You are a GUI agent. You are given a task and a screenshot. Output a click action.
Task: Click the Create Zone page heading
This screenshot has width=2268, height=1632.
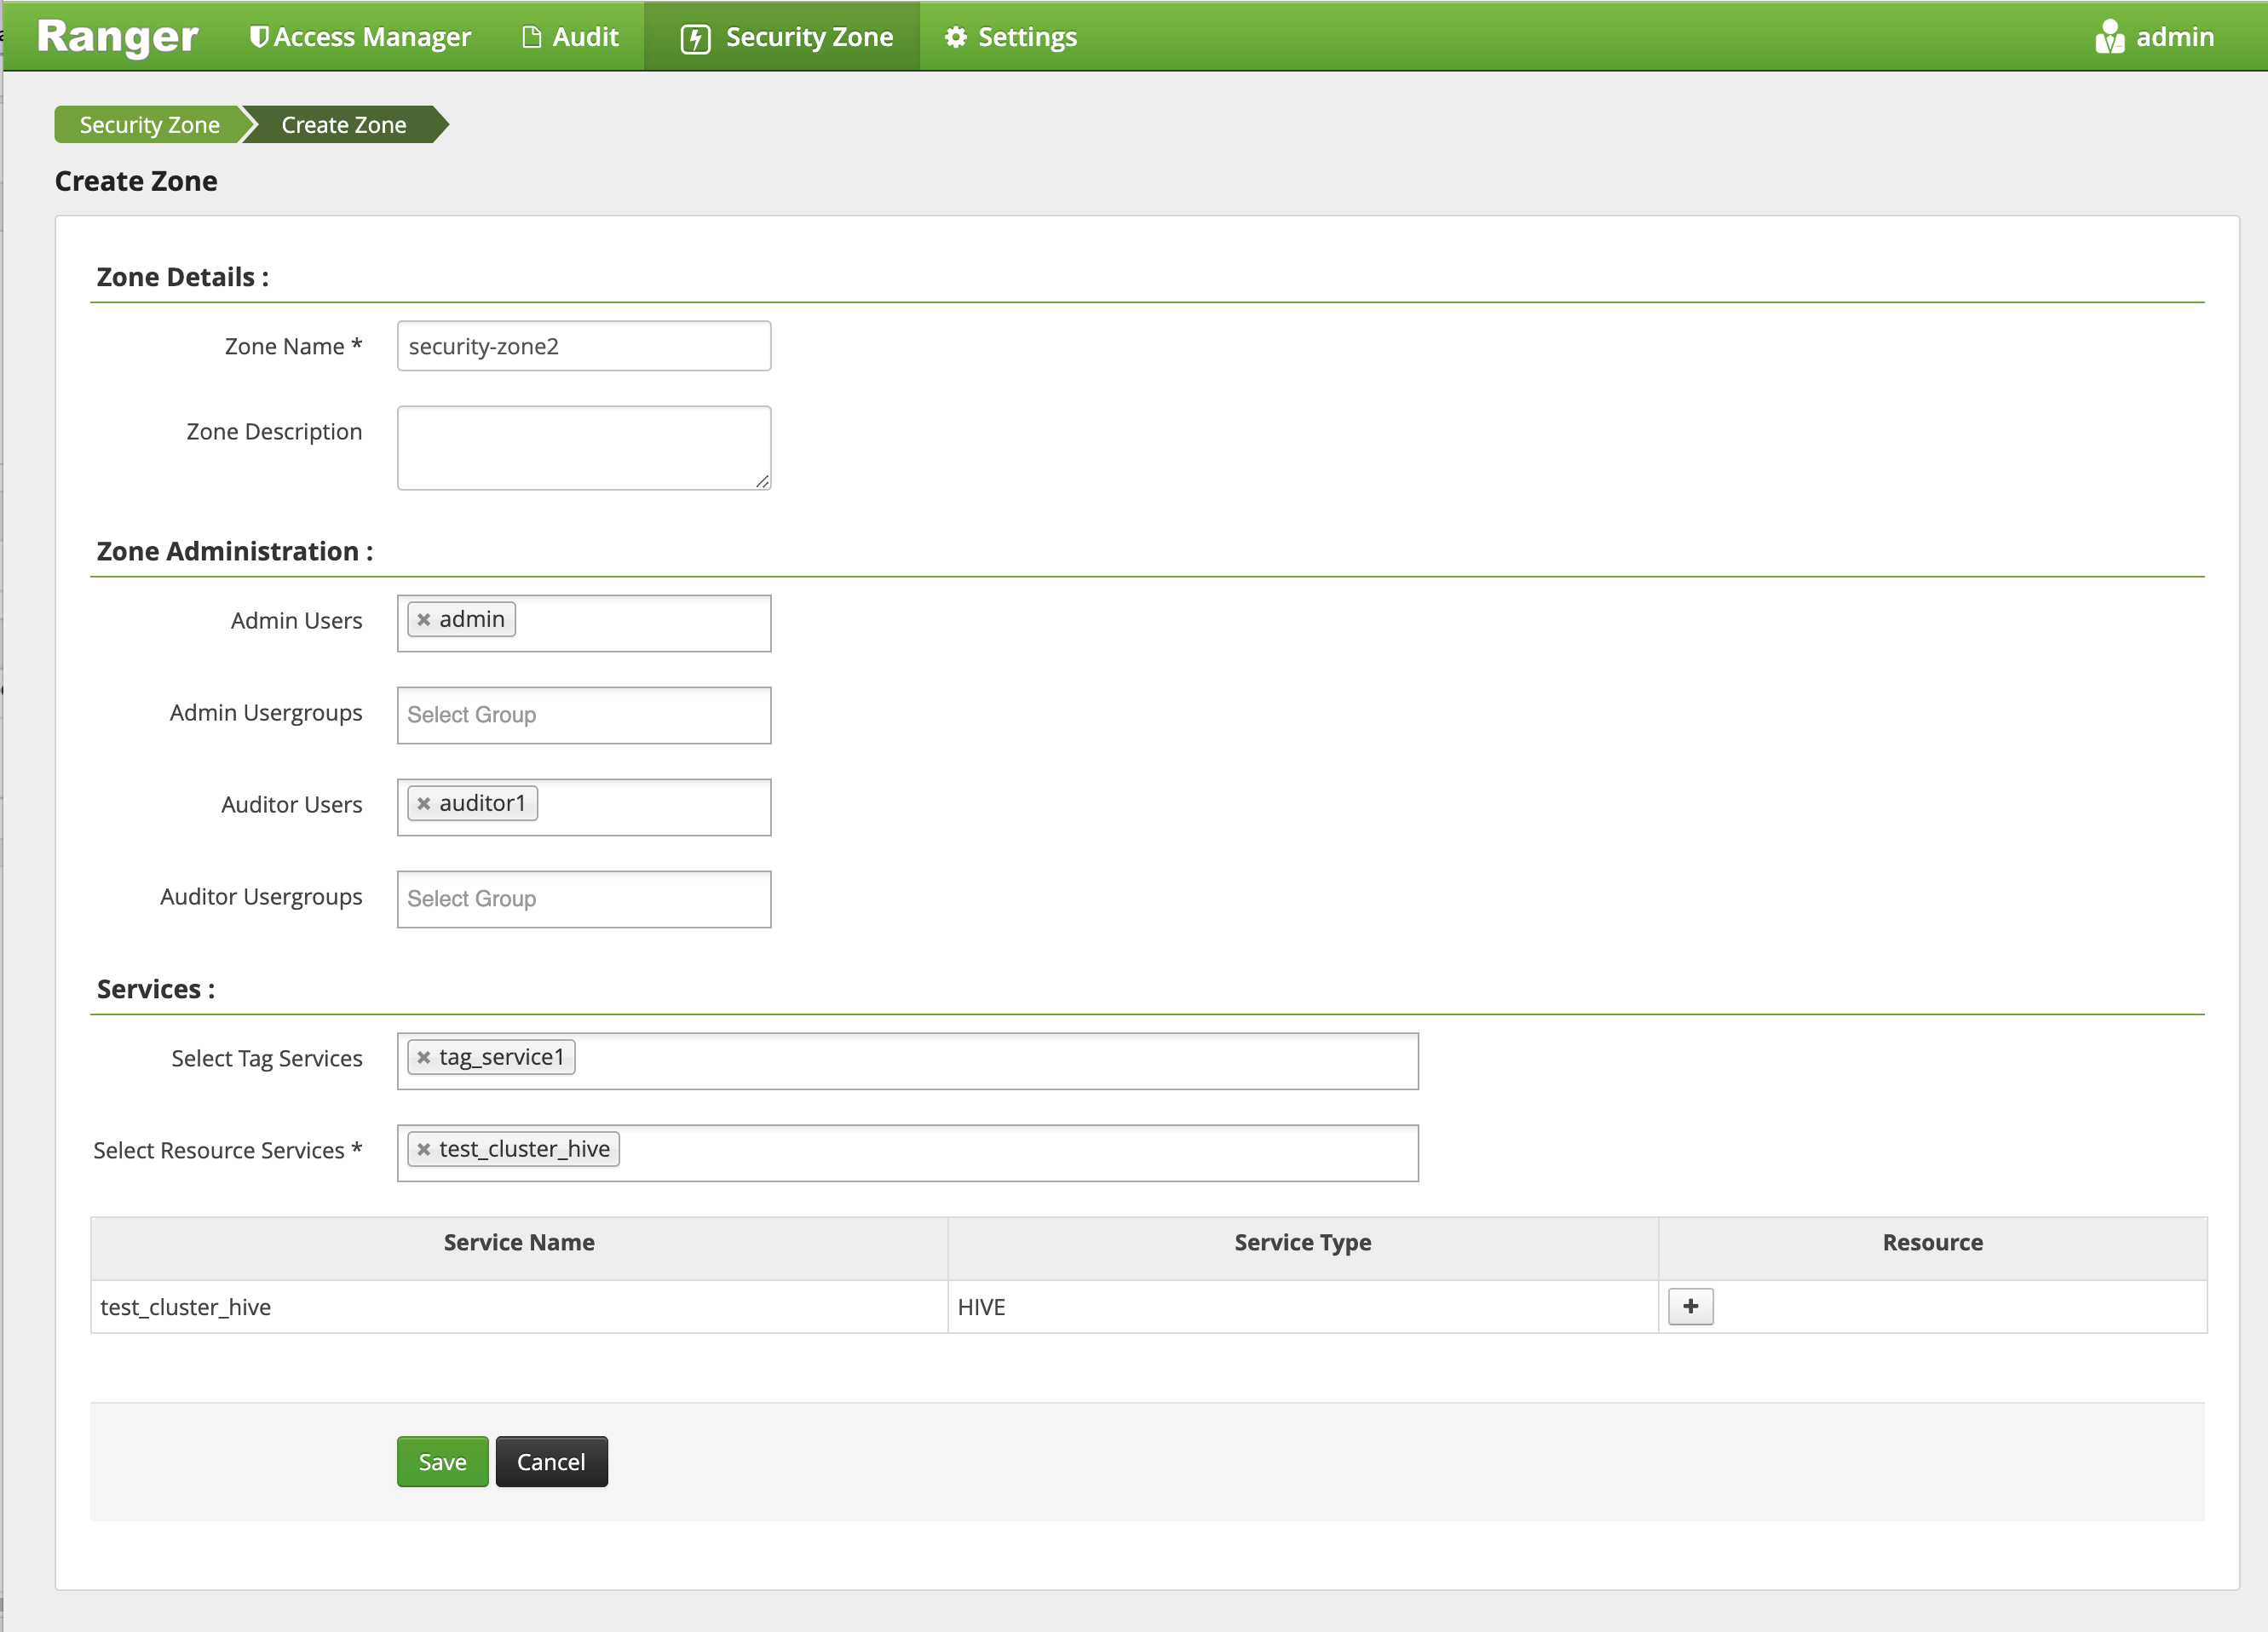136,181
